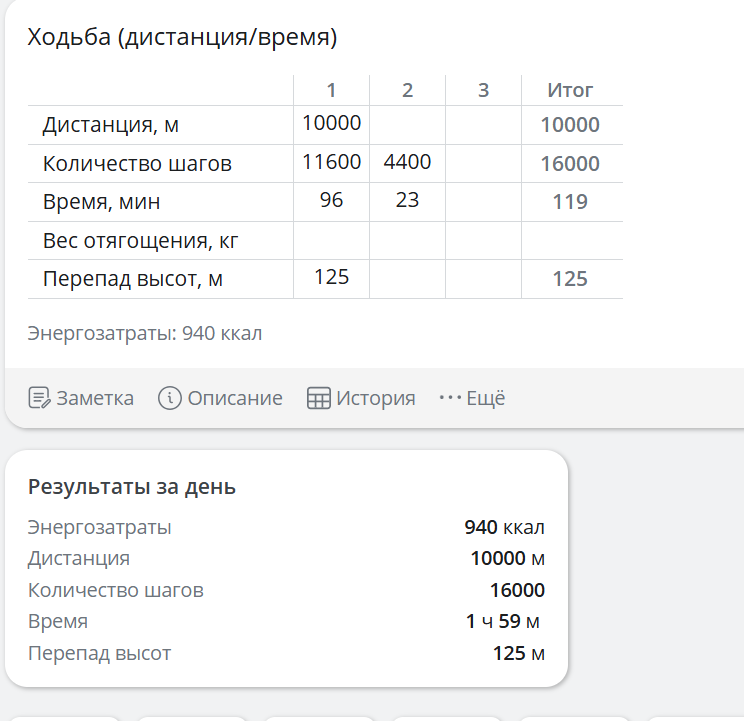Edit the Количество шагов set 1 value 11600
This screenshot has height=721, width=744.
pyautogui.click(x=332, y=162)
